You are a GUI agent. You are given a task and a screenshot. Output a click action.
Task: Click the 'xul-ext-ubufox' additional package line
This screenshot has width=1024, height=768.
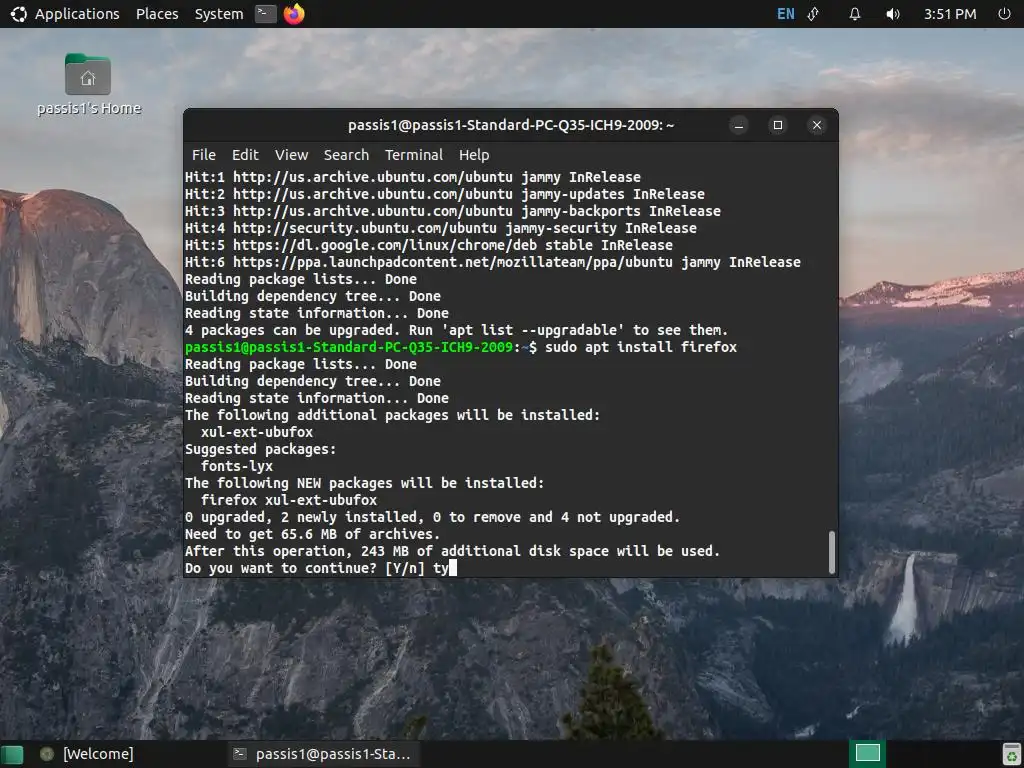tap(257, 432)
